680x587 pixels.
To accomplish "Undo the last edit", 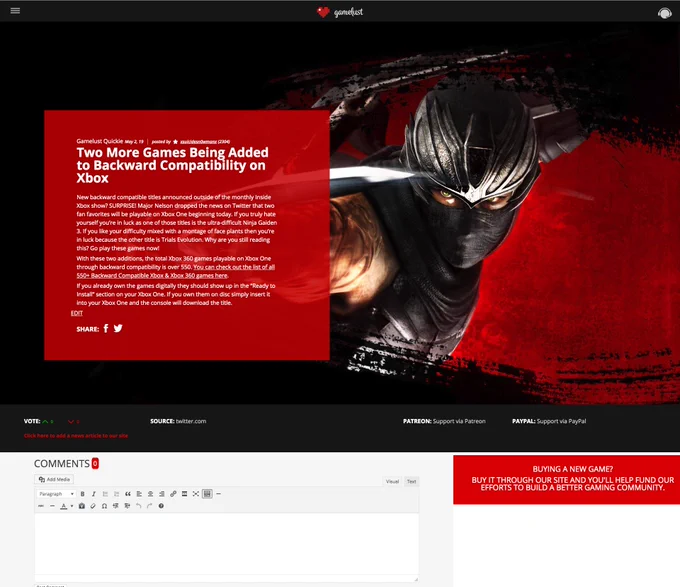I will pos(138,506).
